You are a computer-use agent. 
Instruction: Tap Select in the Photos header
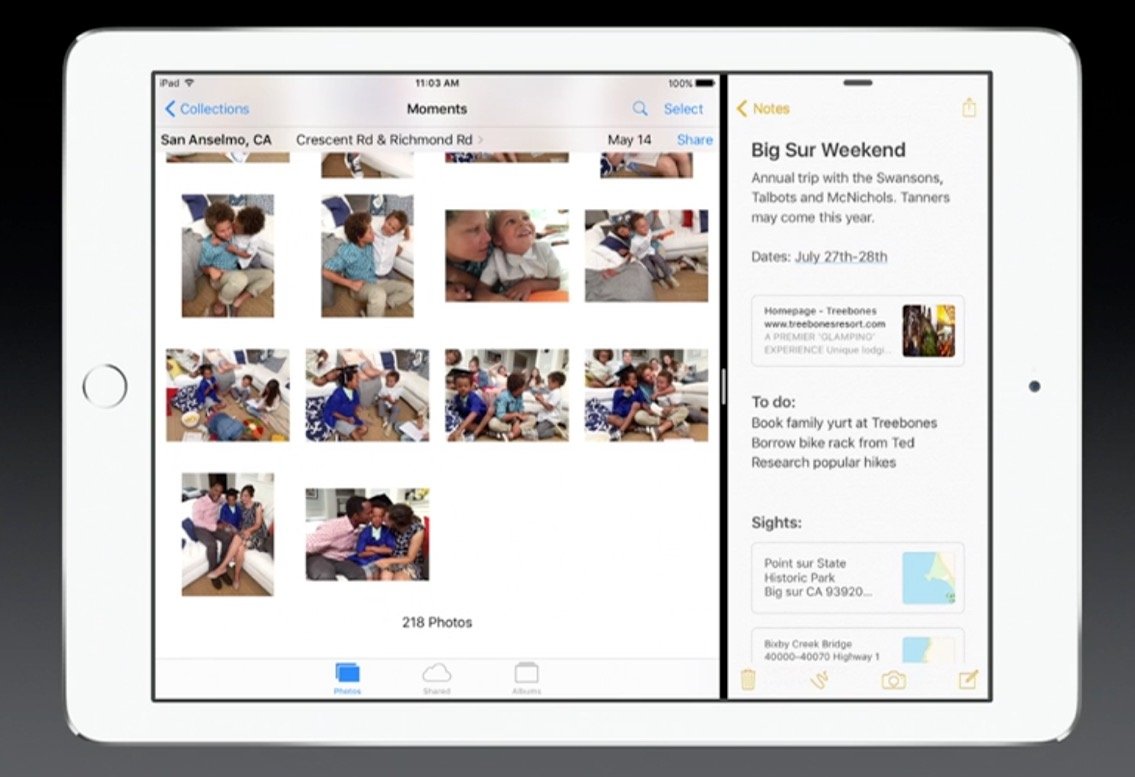tap(683, 109)
